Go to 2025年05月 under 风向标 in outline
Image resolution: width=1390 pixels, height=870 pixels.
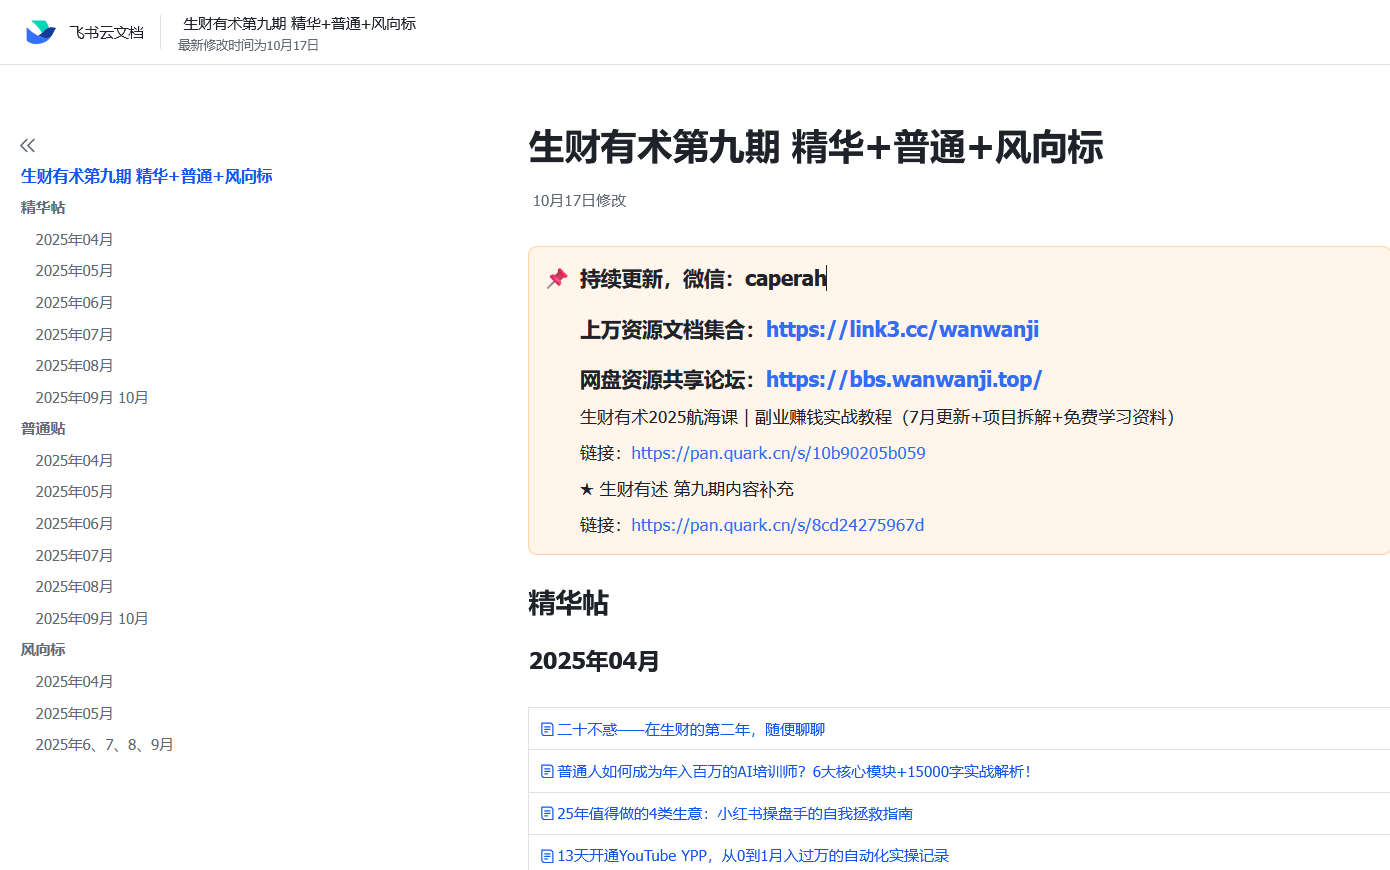pos(74,713)
